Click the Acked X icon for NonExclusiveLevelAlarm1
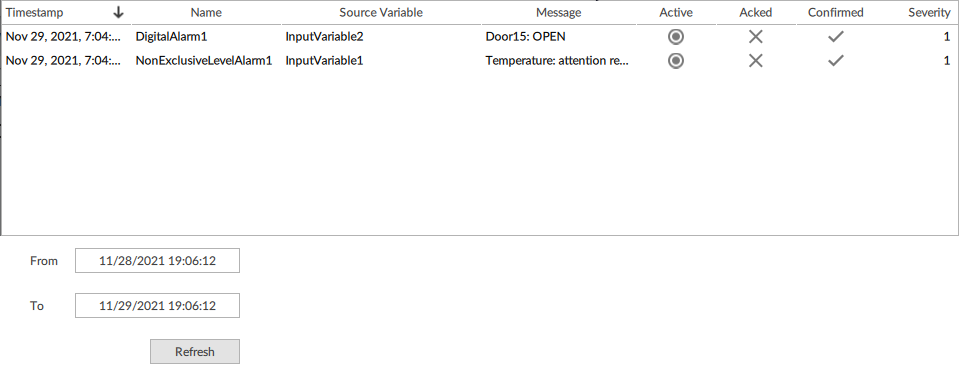The image size is (960, 373). coord(756,61)
